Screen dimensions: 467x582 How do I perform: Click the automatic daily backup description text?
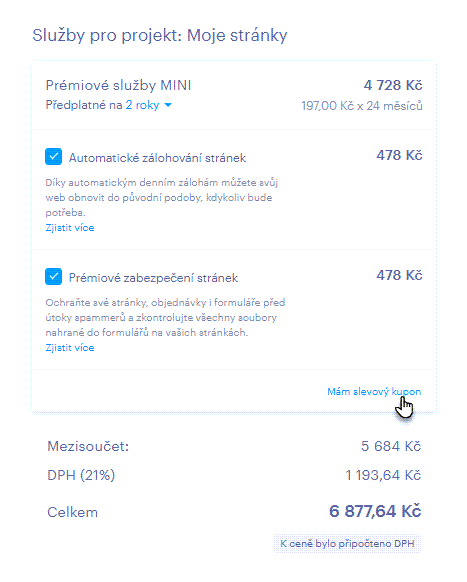point(162,197)
